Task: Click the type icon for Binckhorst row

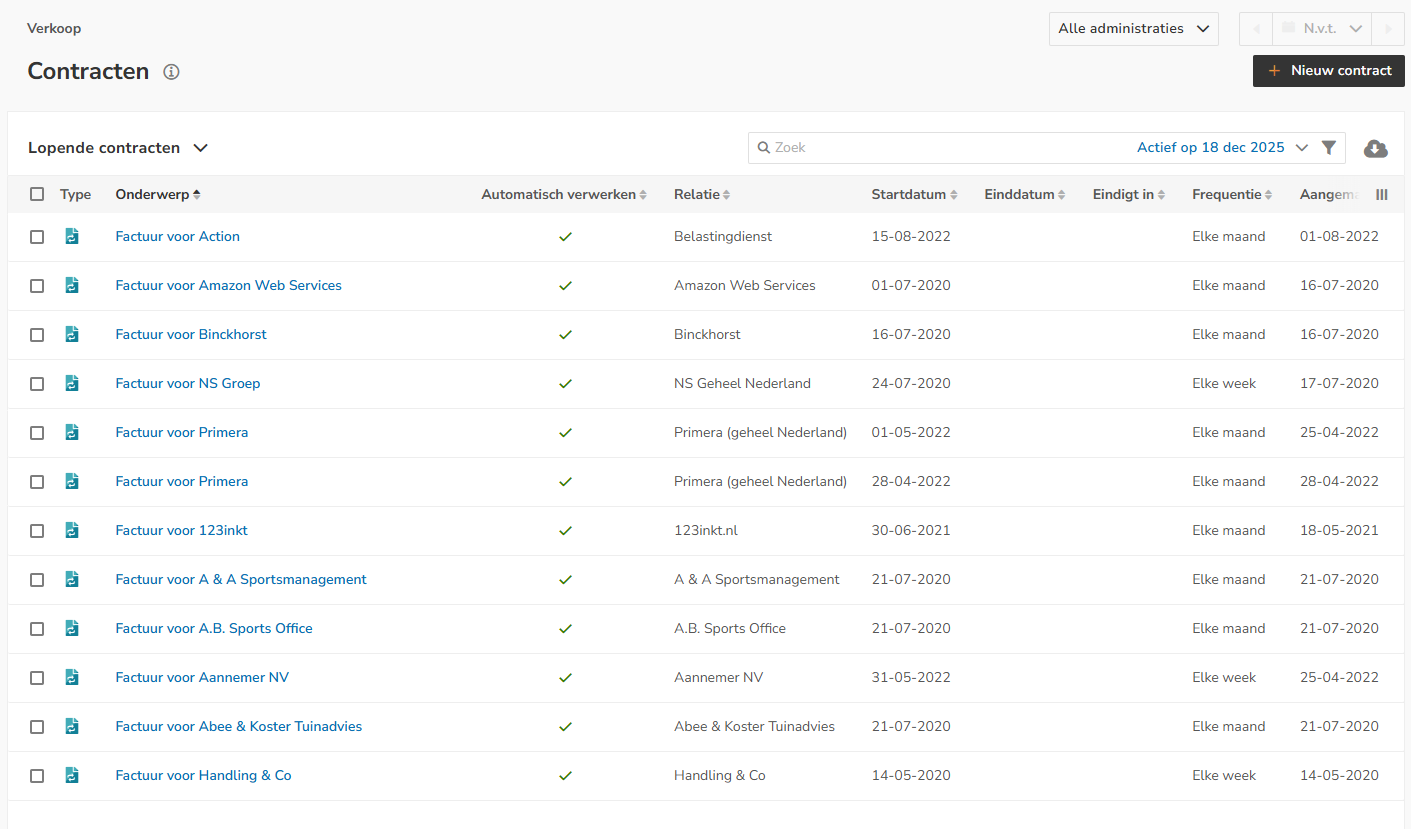Action: [72, 335]
